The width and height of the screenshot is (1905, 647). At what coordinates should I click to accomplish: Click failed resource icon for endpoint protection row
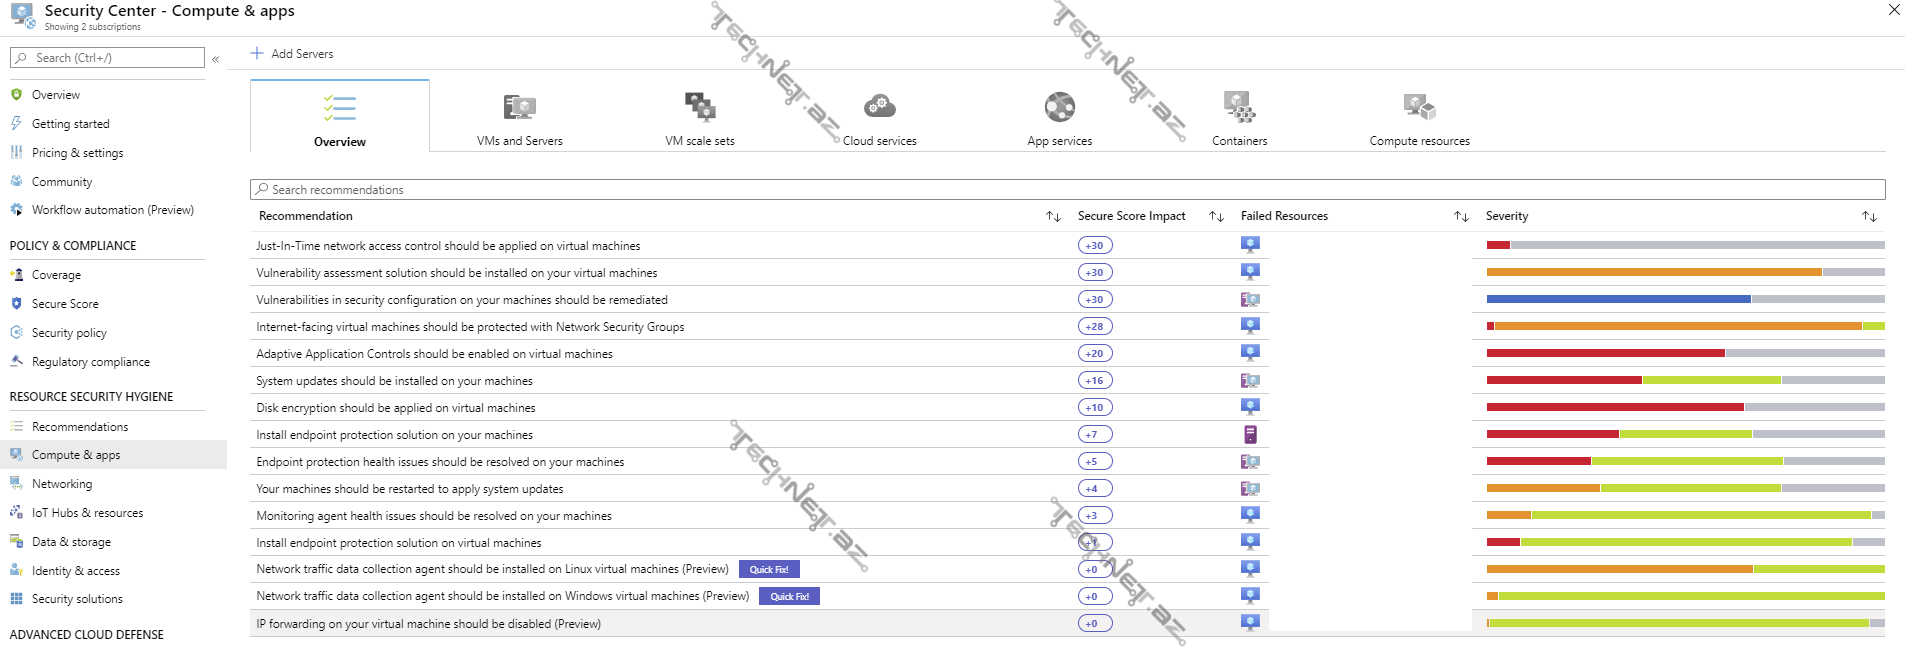click(x=1250, y=435)
